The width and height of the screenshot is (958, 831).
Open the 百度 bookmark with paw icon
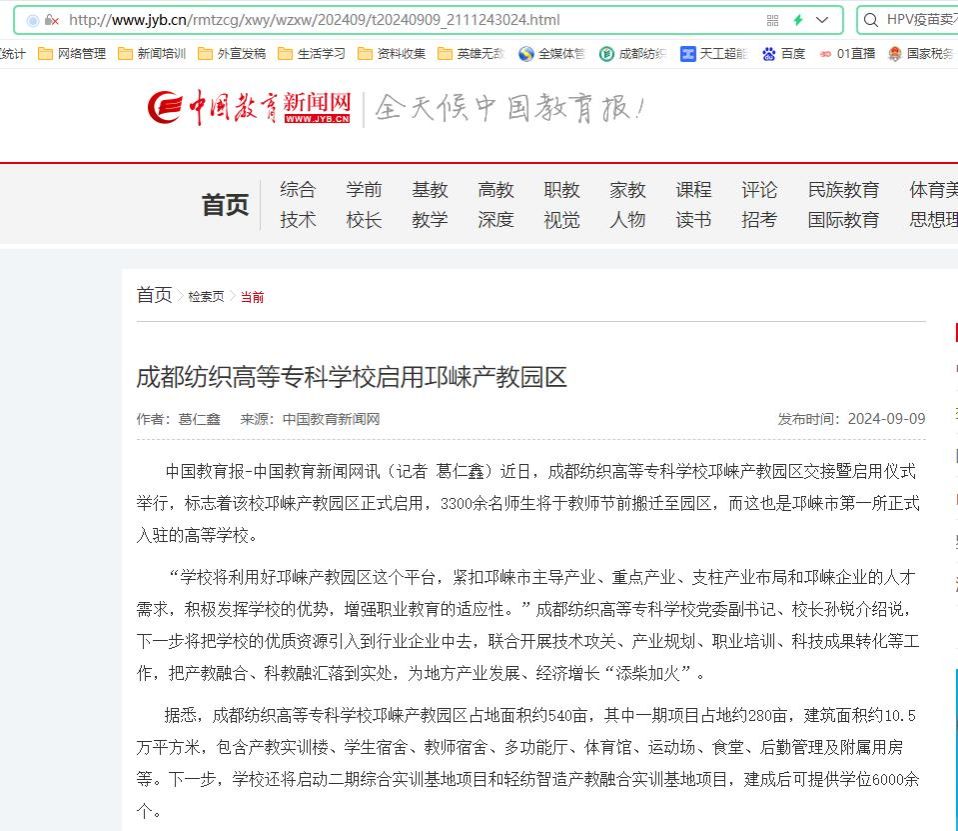click(x=783, y=54)
